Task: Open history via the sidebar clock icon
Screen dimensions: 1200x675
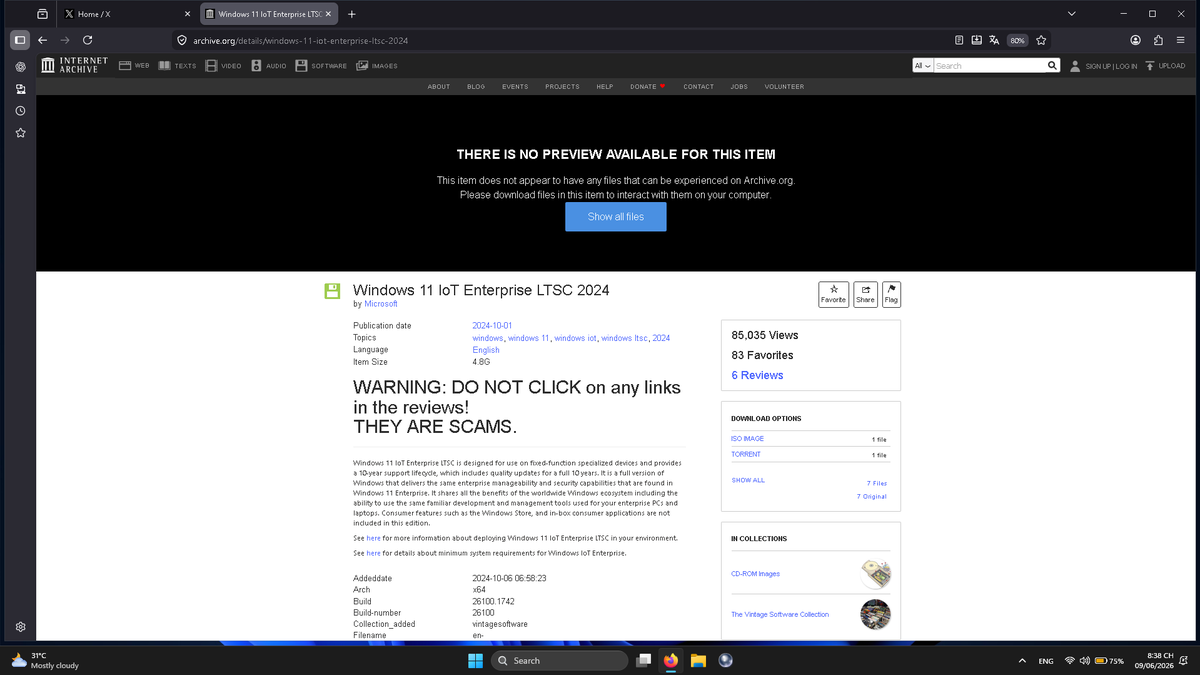Action: click(20, 110)
